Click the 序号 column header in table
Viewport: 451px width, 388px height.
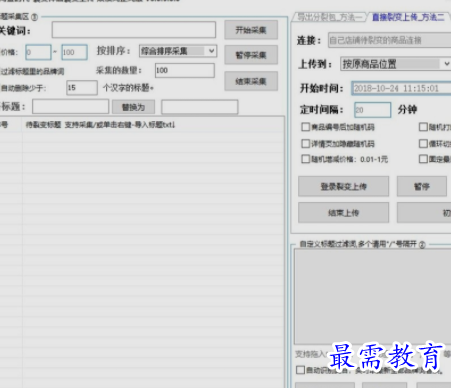point(5,125)
